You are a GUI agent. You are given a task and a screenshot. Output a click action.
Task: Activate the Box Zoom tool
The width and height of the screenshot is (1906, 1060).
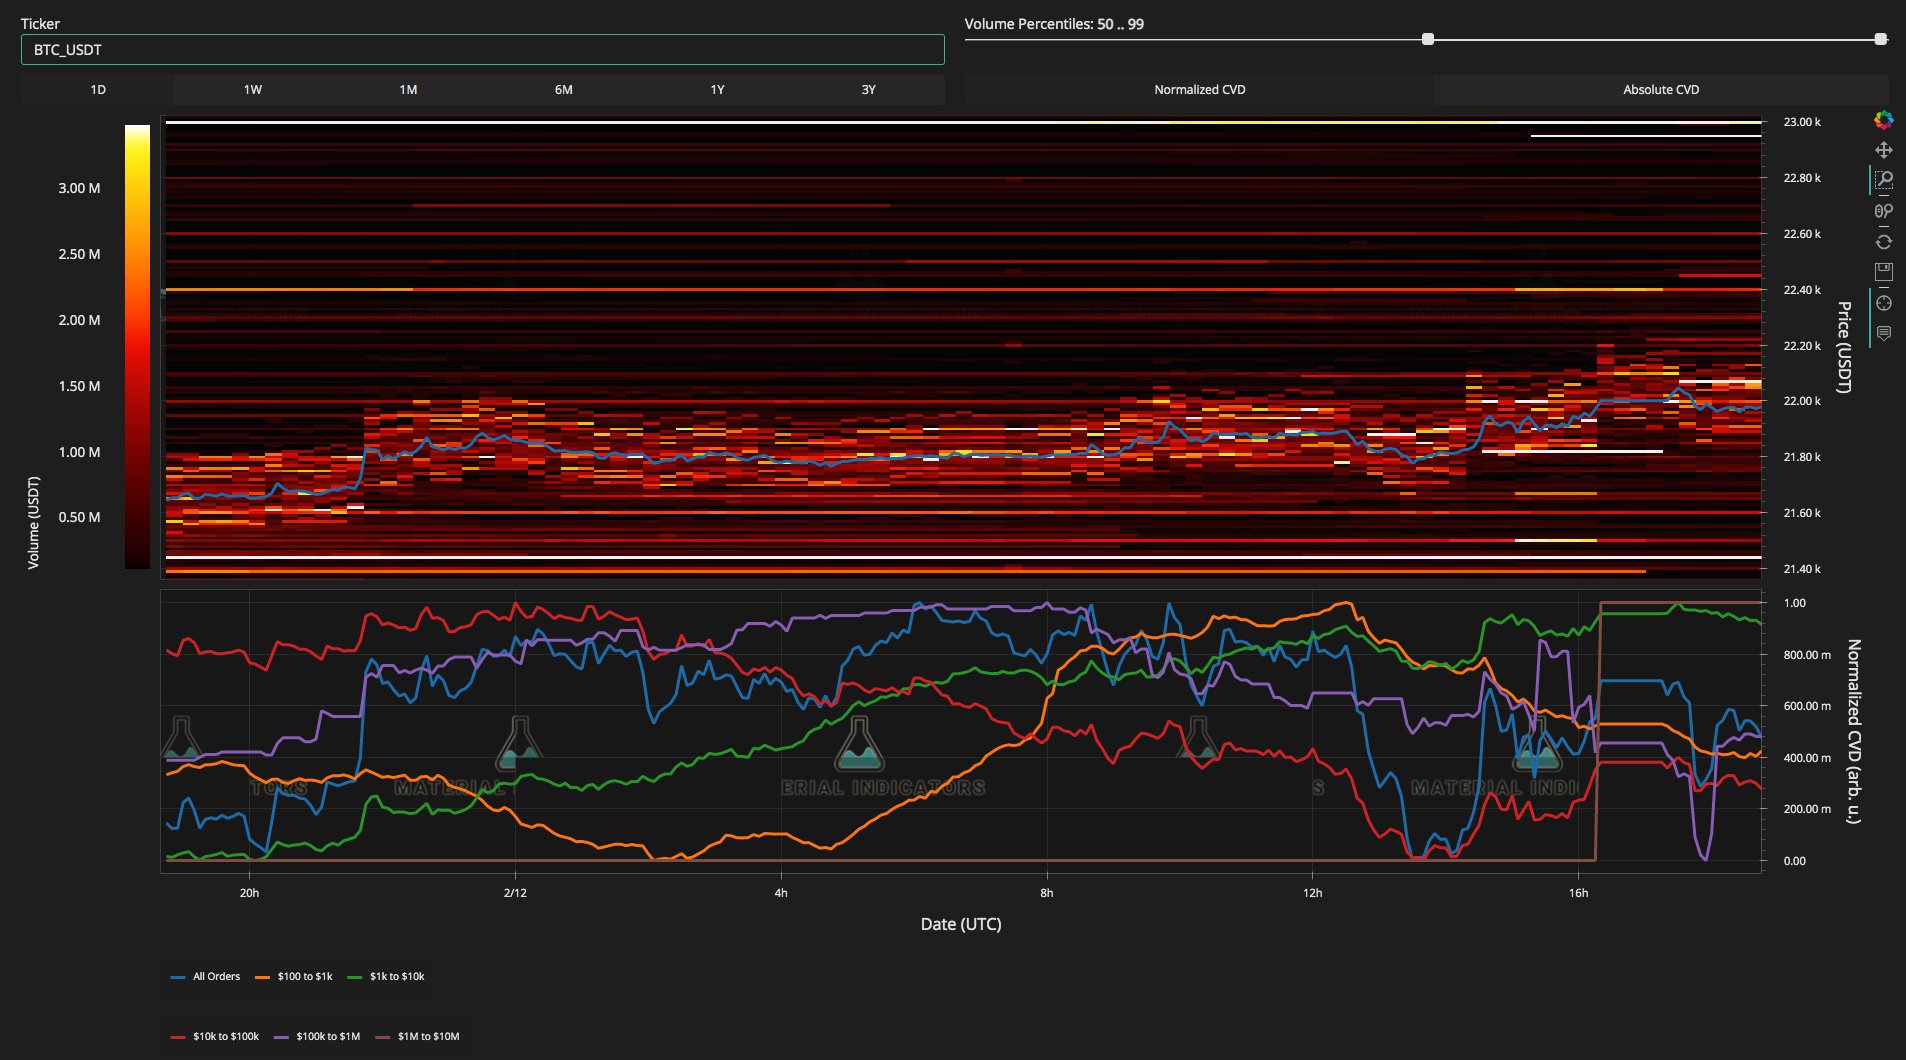pyautogui.click(x=1883, y=180)
